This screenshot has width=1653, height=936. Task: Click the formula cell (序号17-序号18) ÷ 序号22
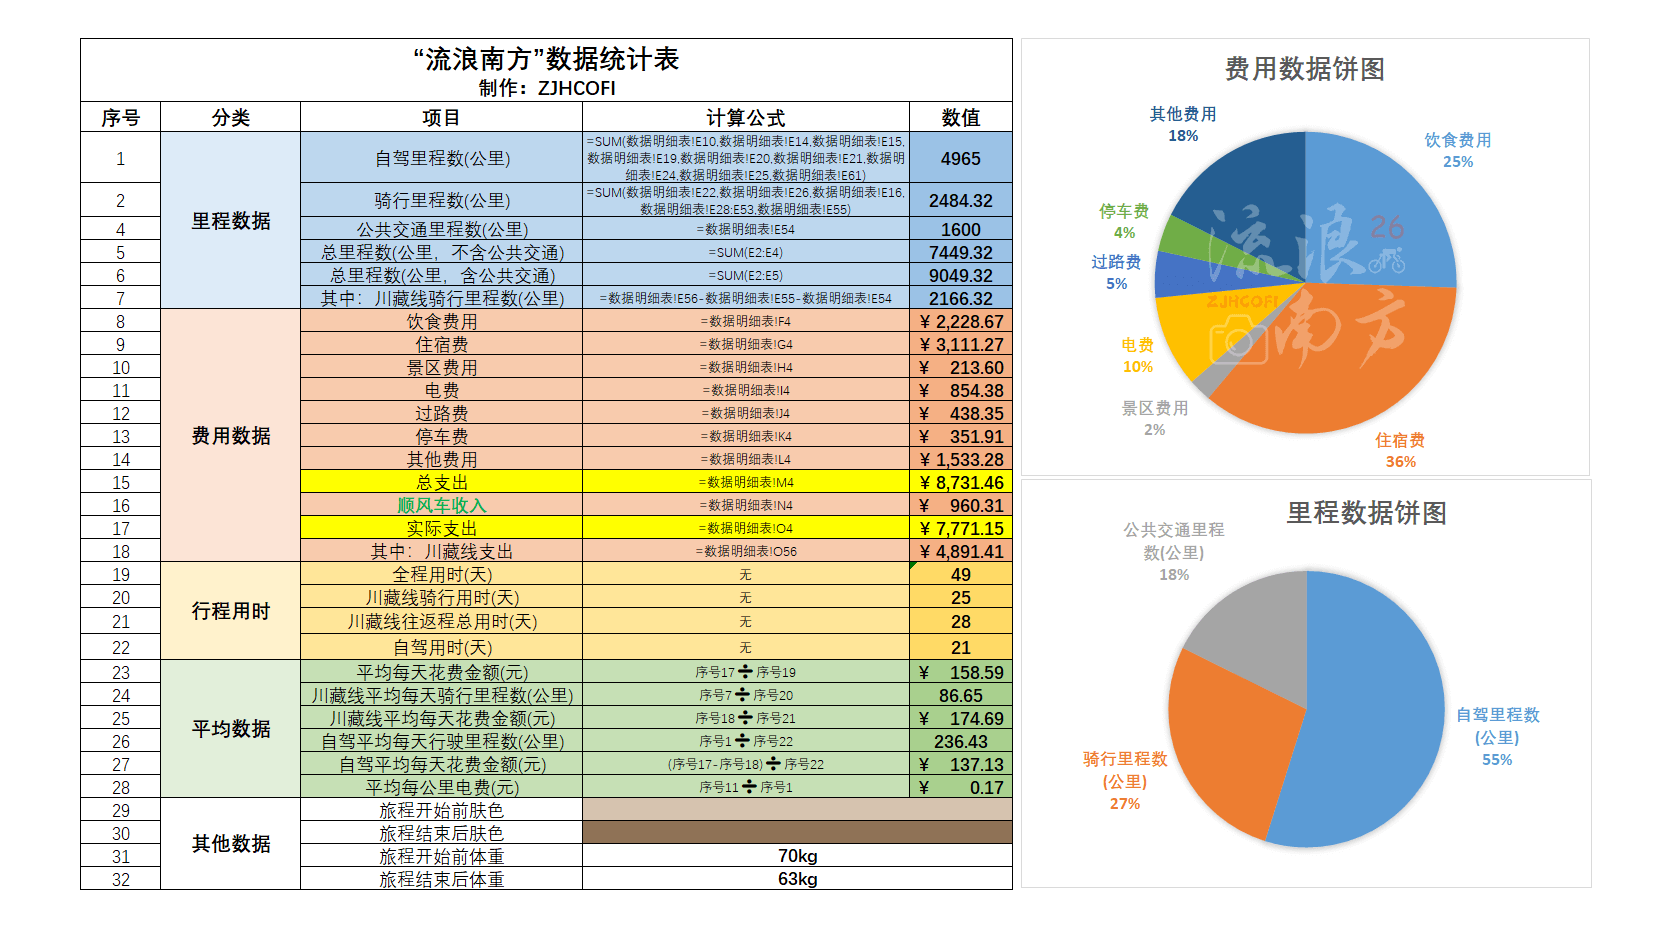tap(746, 764)
